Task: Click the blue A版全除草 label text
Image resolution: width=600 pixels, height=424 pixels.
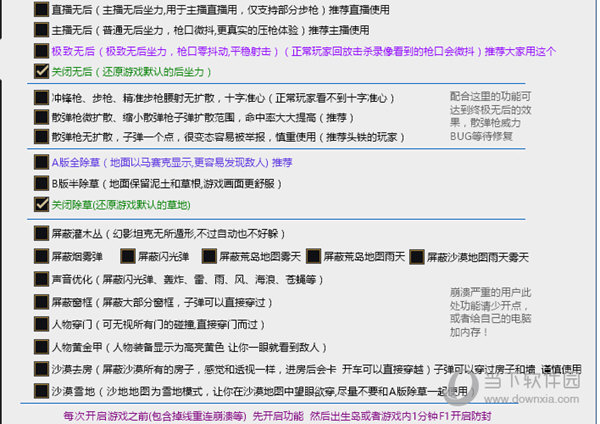Action: pyautogui.click(x=172, y=163)
